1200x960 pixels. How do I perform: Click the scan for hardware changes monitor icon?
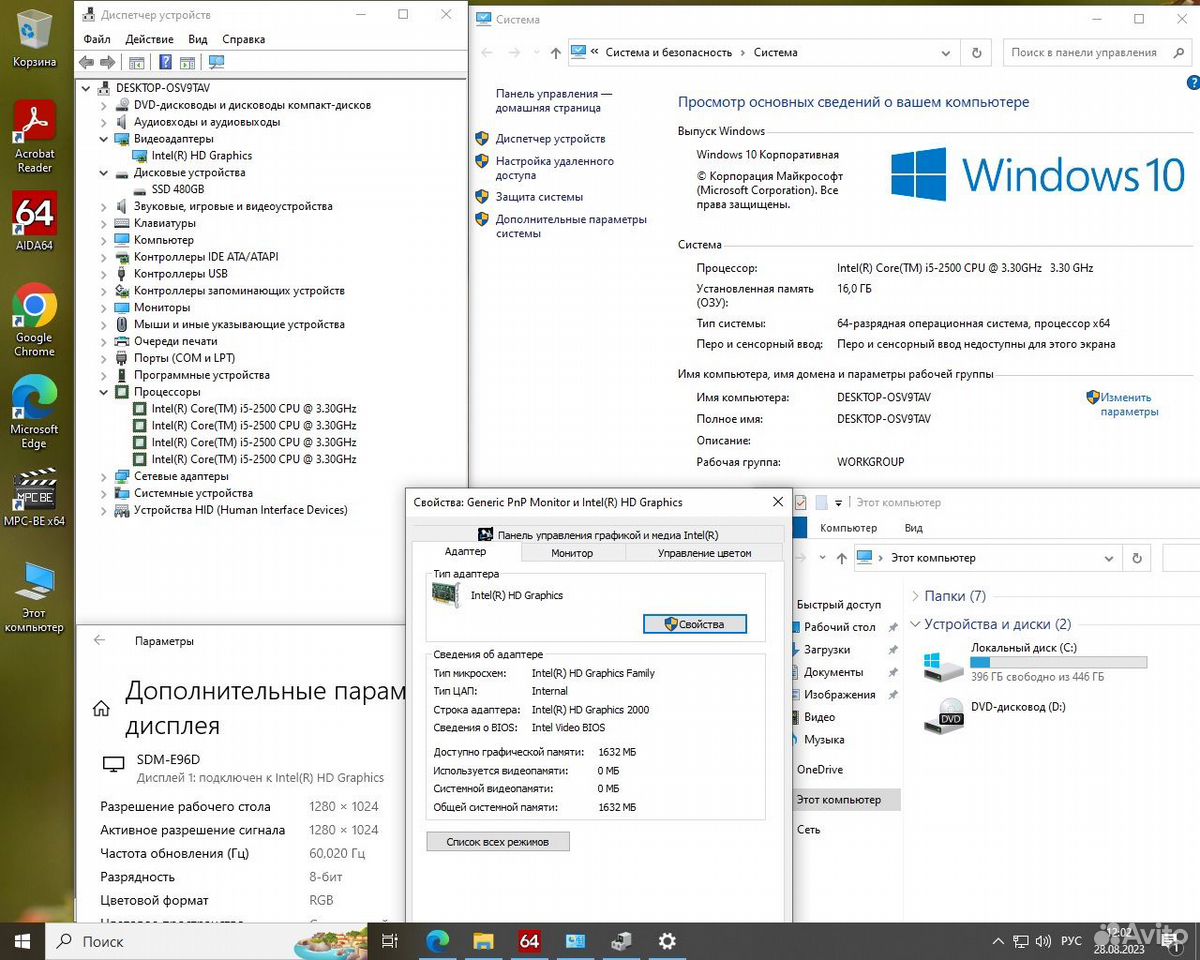(x=216, y=62)
